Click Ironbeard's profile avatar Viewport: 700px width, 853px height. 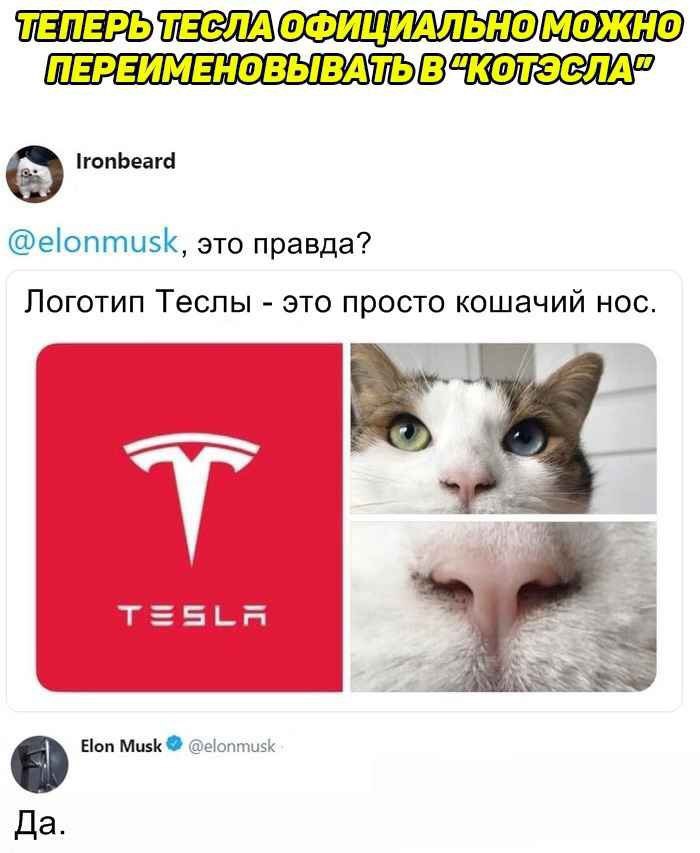[34, 174]
